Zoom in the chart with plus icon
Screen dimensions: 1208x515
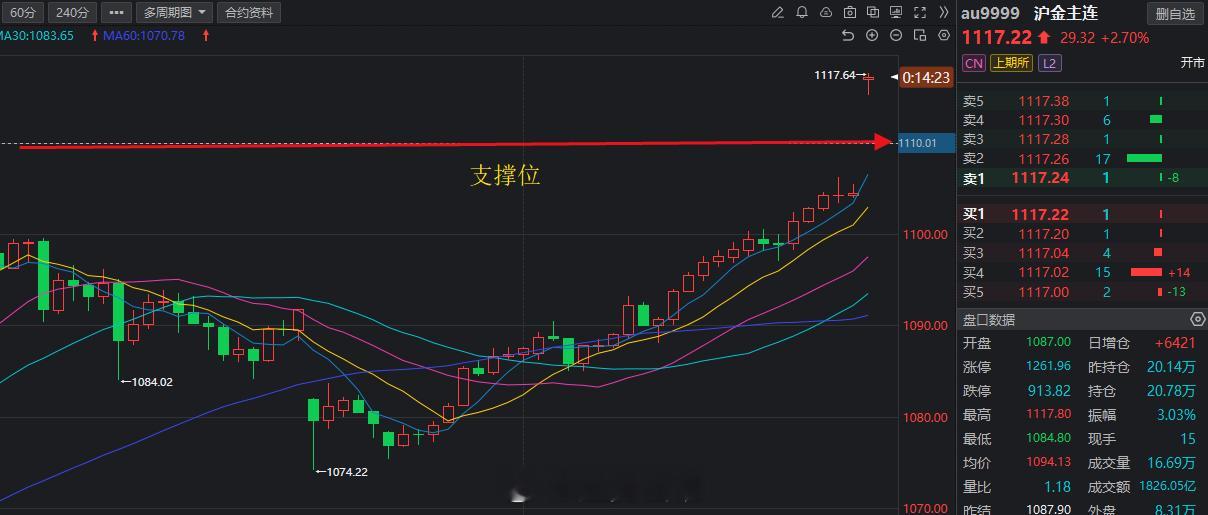click(x=872, y=36)
